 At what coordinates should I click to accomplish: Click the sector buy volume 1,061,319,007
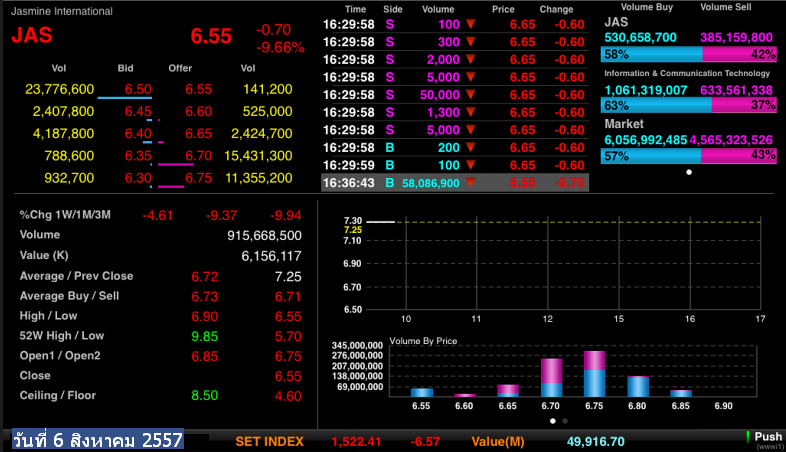tap(646, 90)
